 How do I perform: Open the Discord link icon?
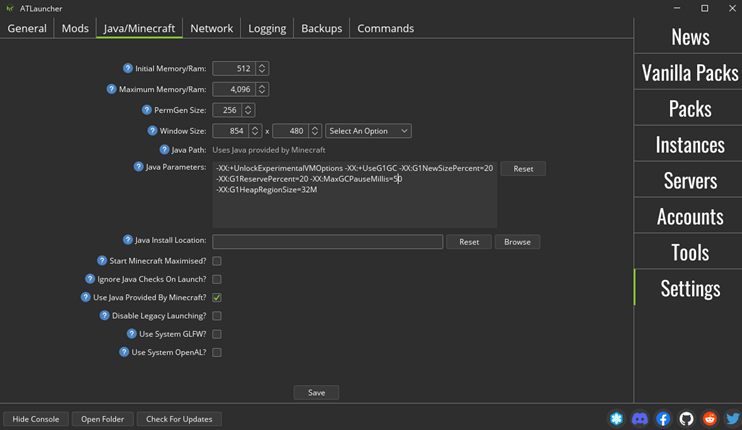[640, 419]
